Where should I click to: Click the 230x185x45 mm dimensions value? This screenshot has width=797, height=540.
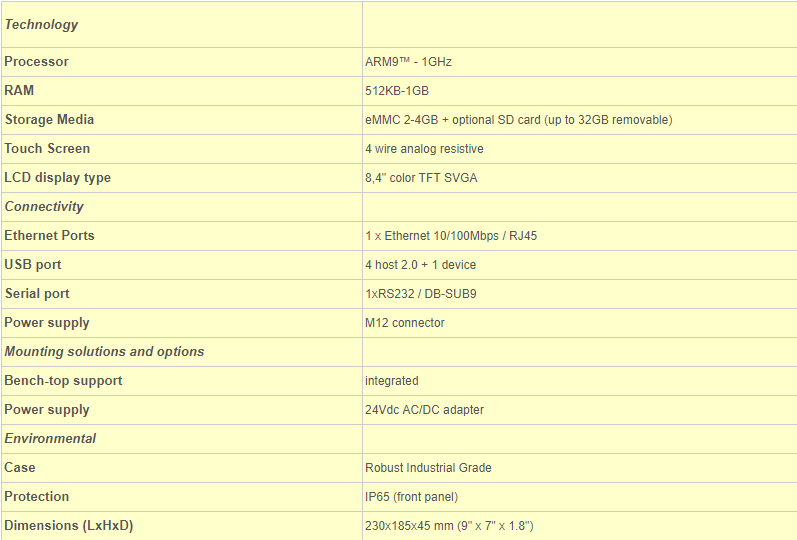point(449,526)
